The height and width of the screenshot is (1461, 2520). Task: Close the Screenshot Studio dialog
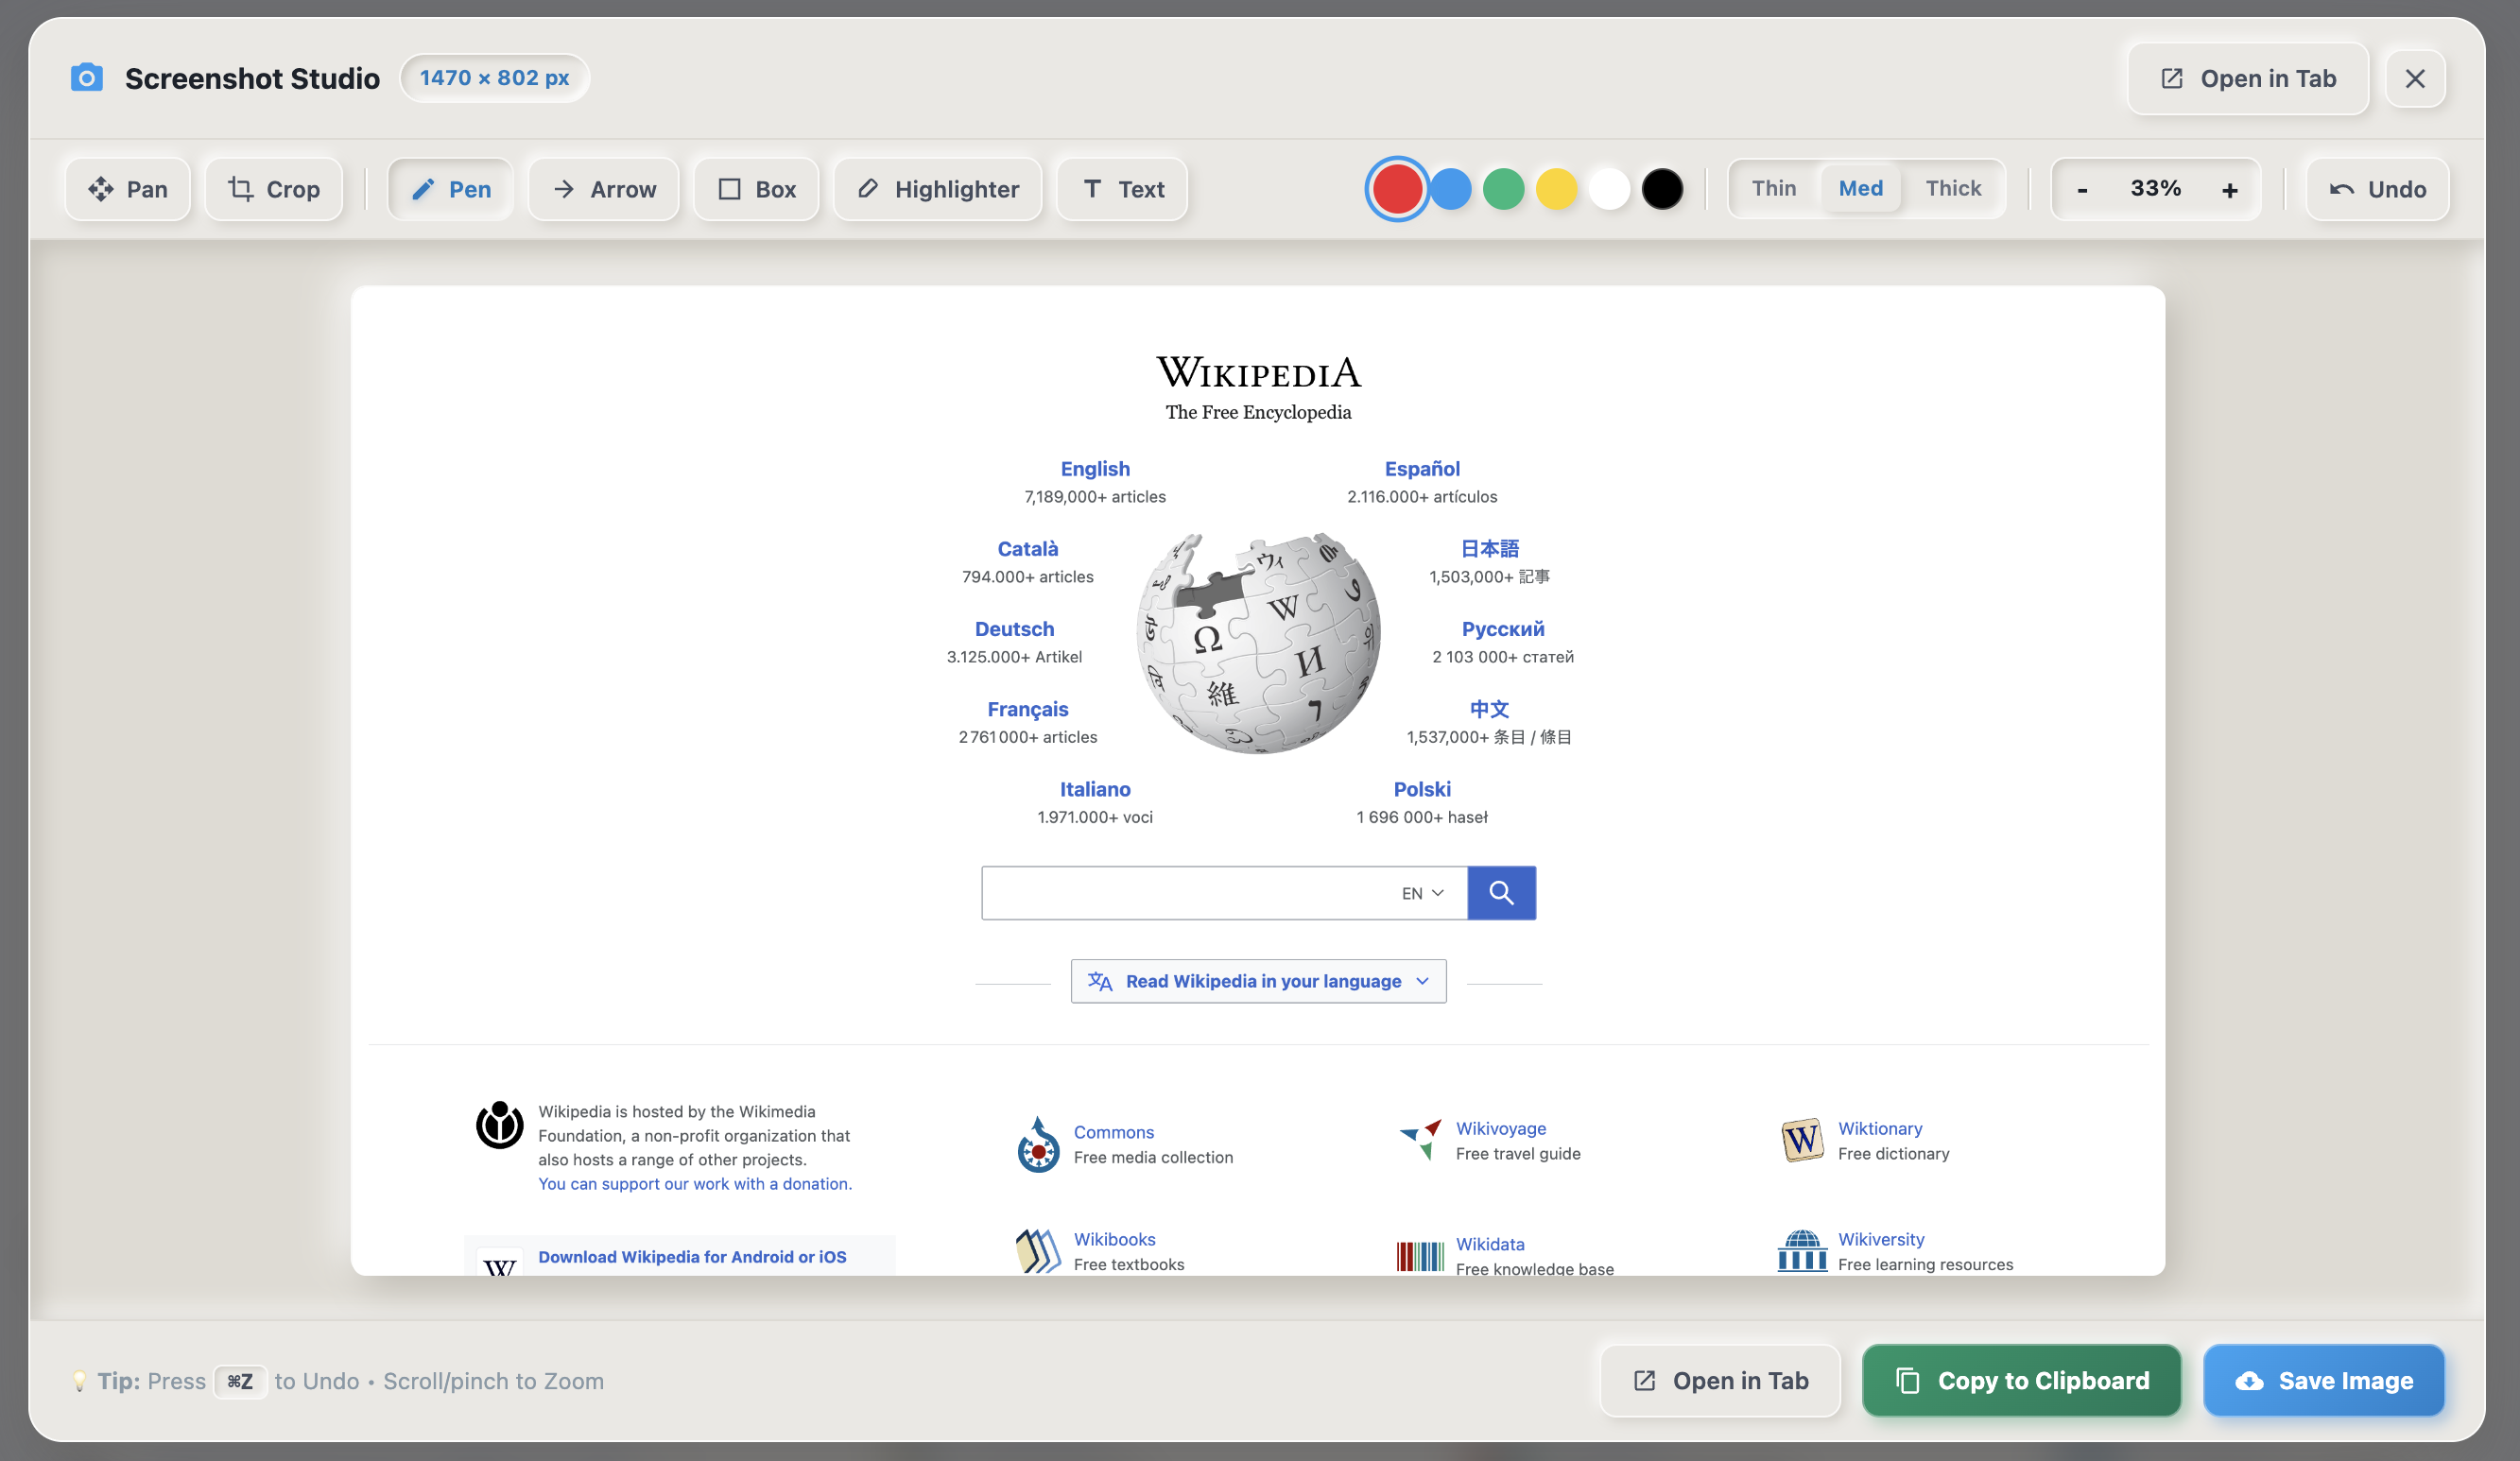2415,78
